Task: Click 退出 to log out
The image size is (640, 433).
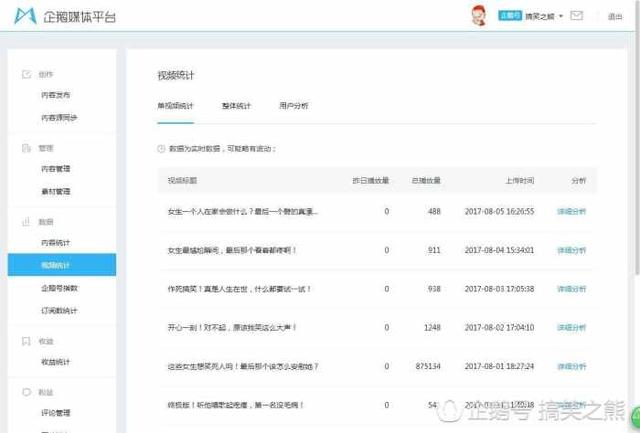Action: (x=614, y=16)
